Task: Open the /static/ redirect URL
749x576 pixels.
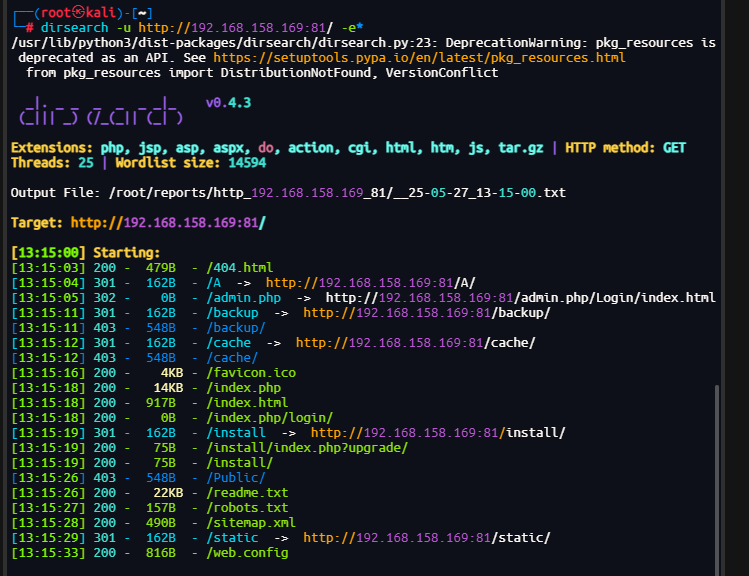Action: tap(426, 537)
